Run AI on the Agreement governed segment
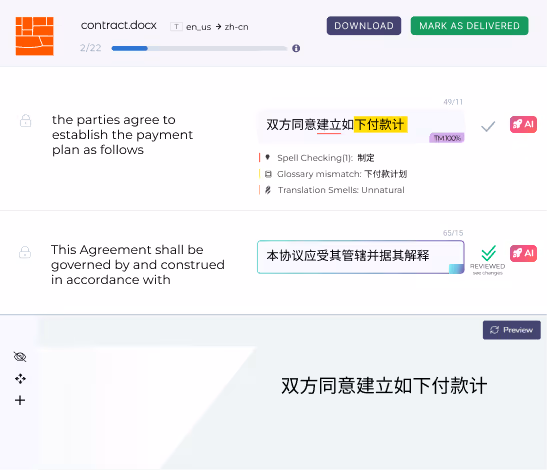 [523, 253]
